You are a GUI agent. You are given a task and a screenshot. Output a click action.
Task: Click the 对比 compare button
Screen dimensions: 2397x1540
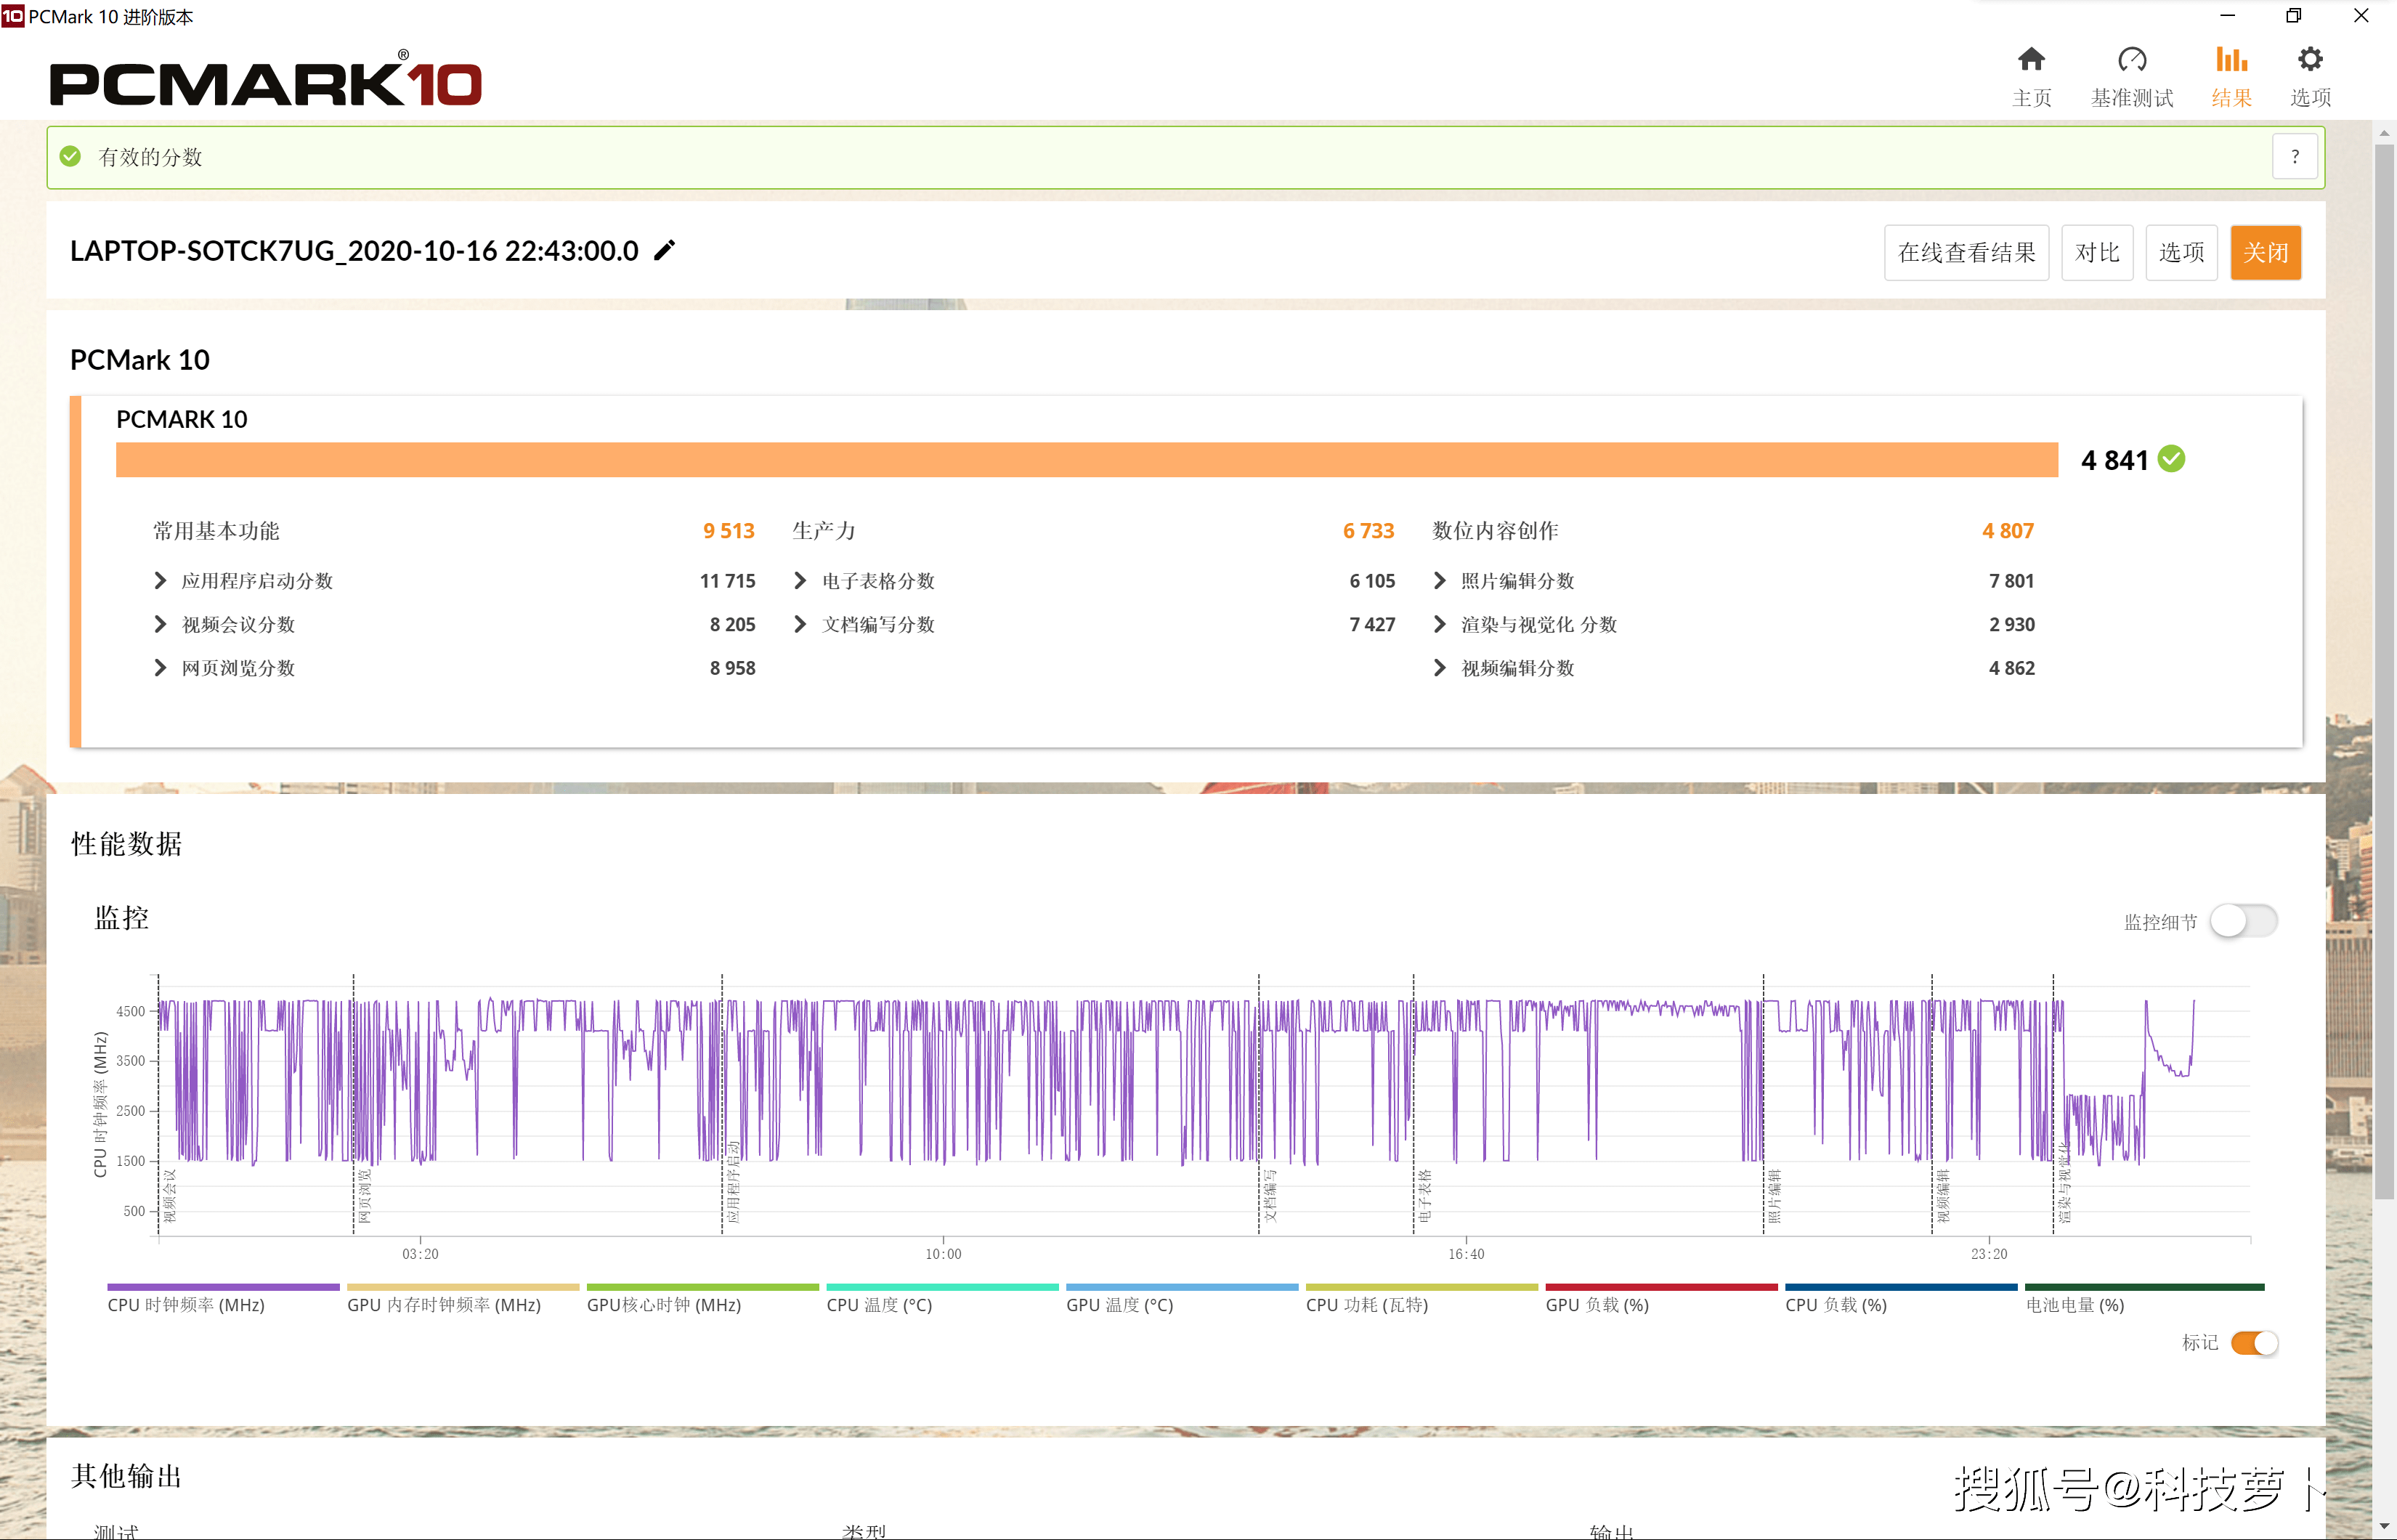click(x=2097, y=253)
